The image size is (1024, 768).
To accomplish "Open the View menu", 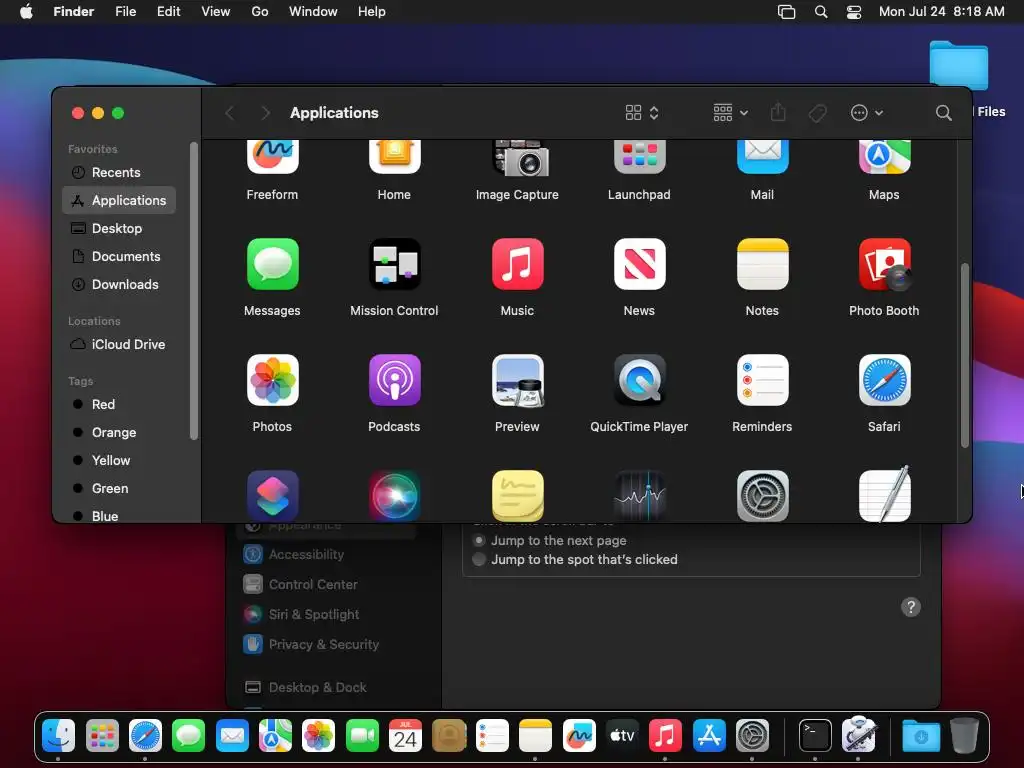I will 216,12.
